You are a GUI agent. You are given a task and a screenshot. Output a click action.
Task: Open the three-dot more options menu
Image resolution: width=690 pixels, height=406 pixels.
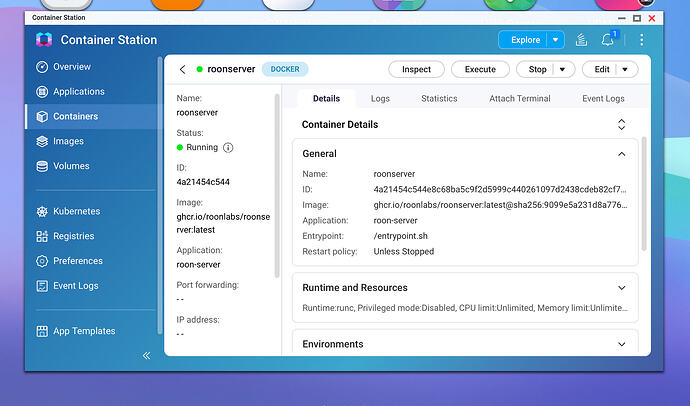tap(642, 40)
